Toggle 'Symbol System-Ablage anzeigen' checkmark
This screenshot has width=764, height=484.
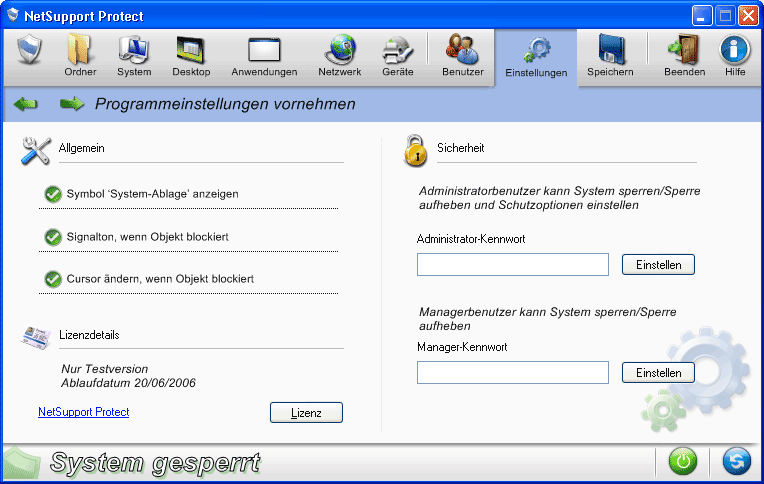pos(53,194)
